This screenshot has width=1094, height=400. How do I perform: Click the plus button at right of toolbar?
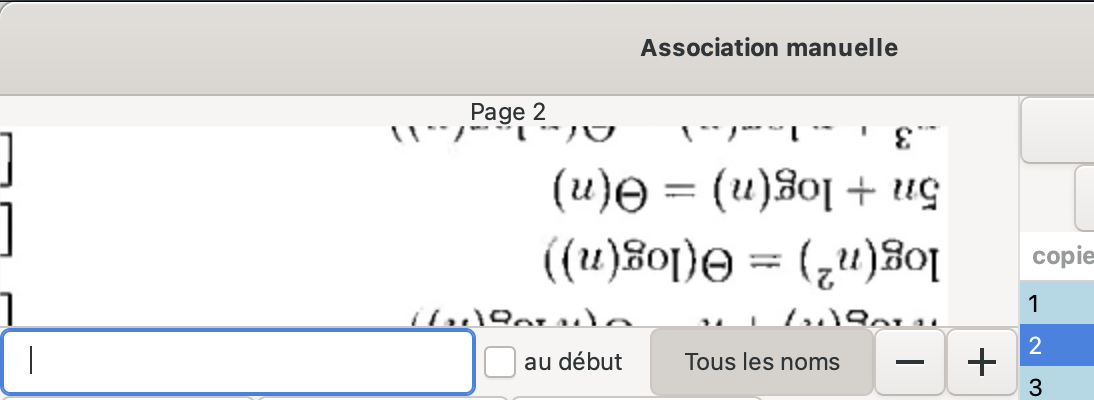[x=982, y=362]
